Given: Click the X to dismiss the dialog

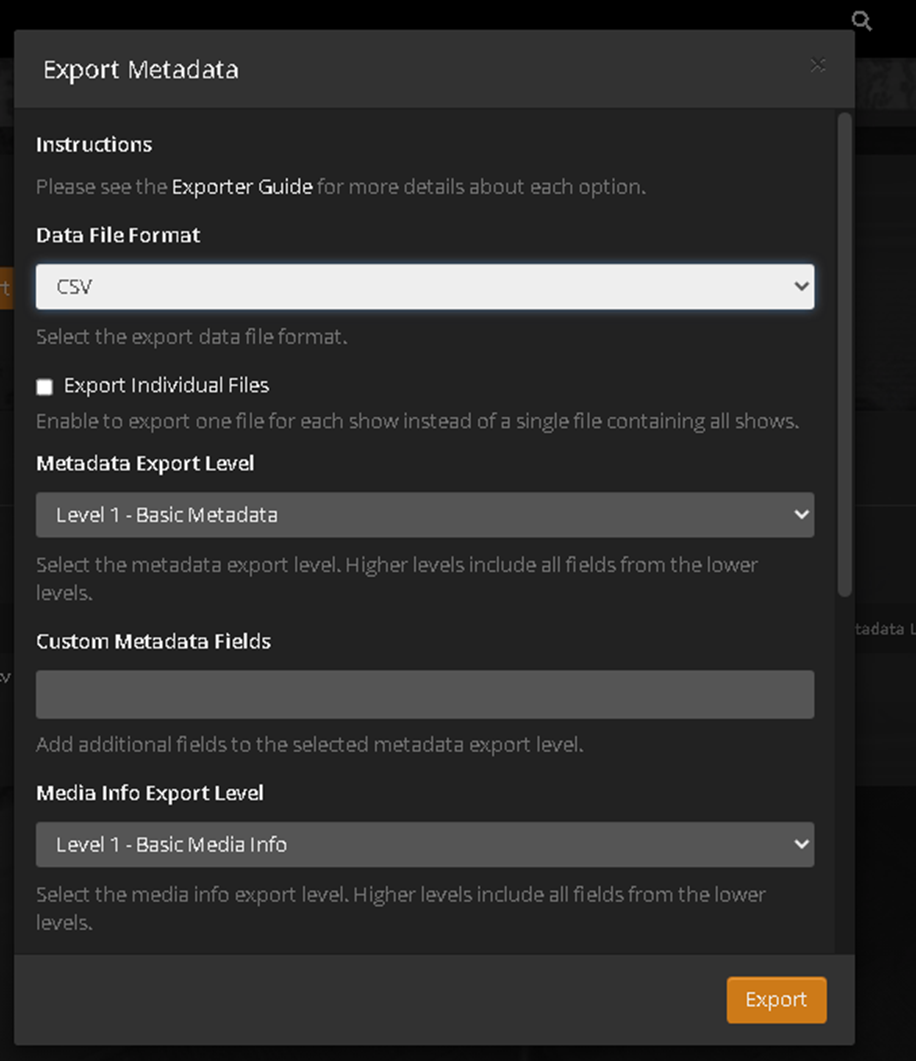Looking at the screenshot, I should point(818,65).
